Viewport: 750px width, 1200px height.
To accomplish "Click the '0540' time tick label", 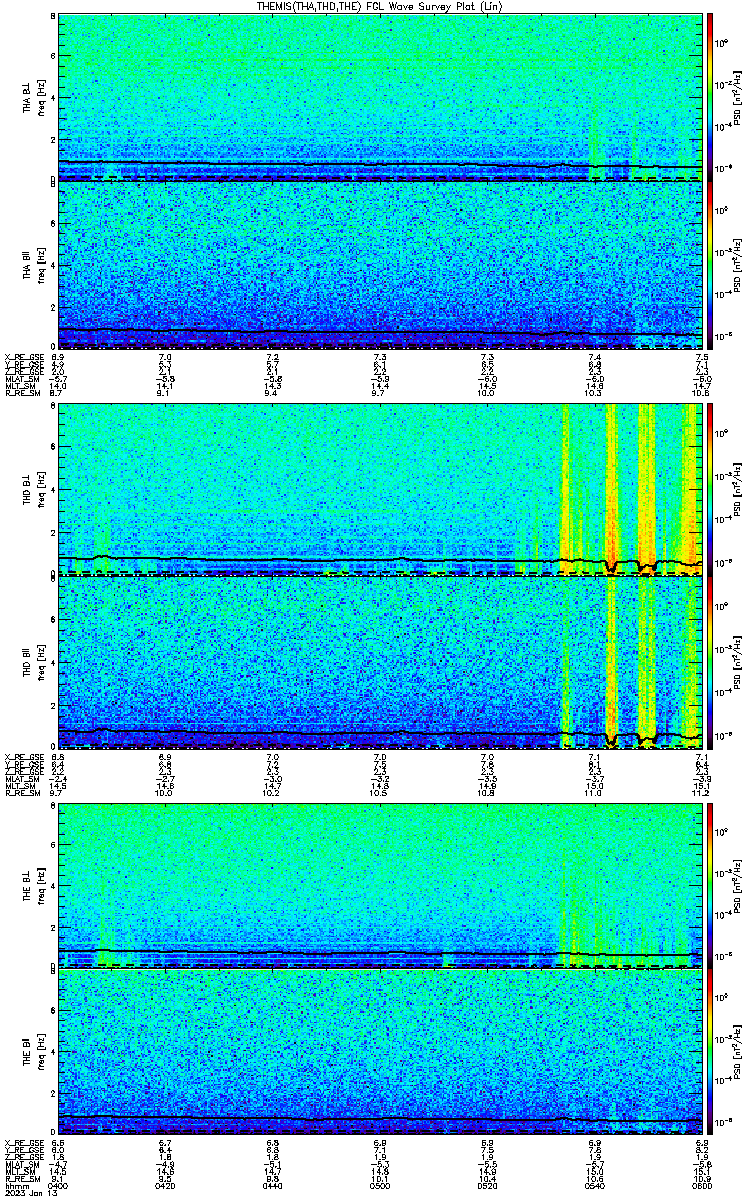I will [x=594, y=1185].
